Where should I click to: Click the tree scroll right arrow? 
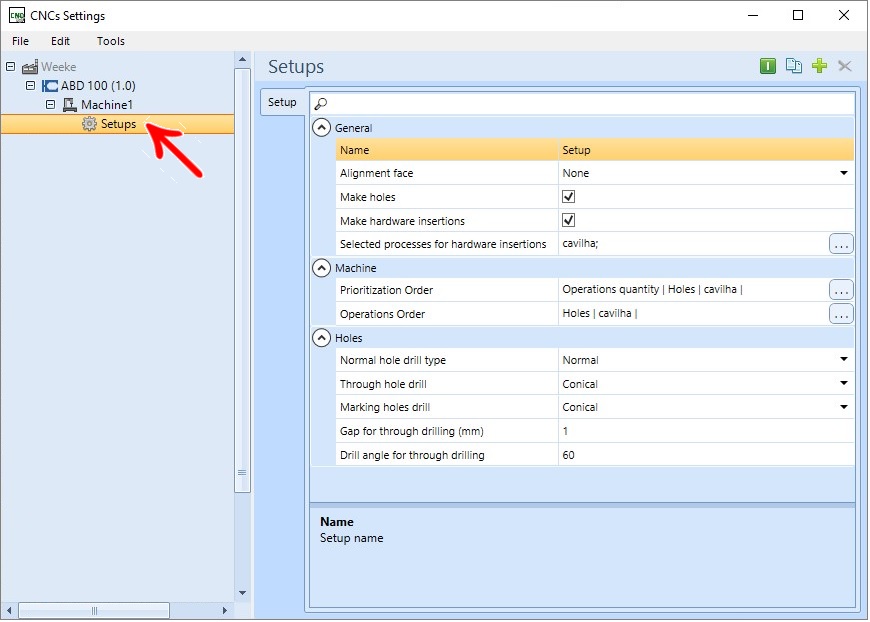pos(225,610)
